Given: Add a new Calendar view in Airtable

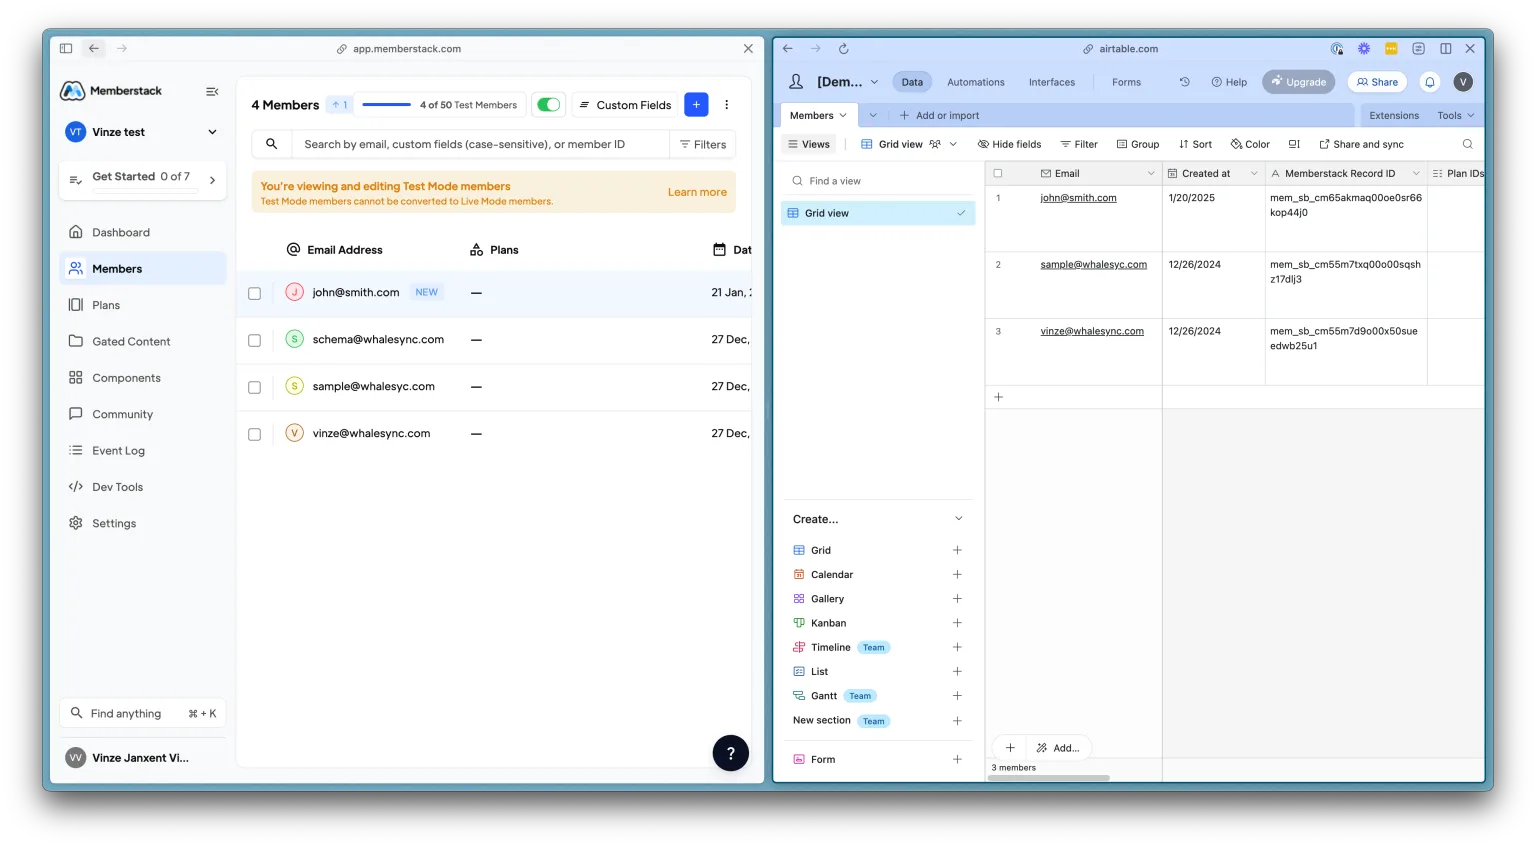Looking at the screenshot, I should [x=957, y=574].
